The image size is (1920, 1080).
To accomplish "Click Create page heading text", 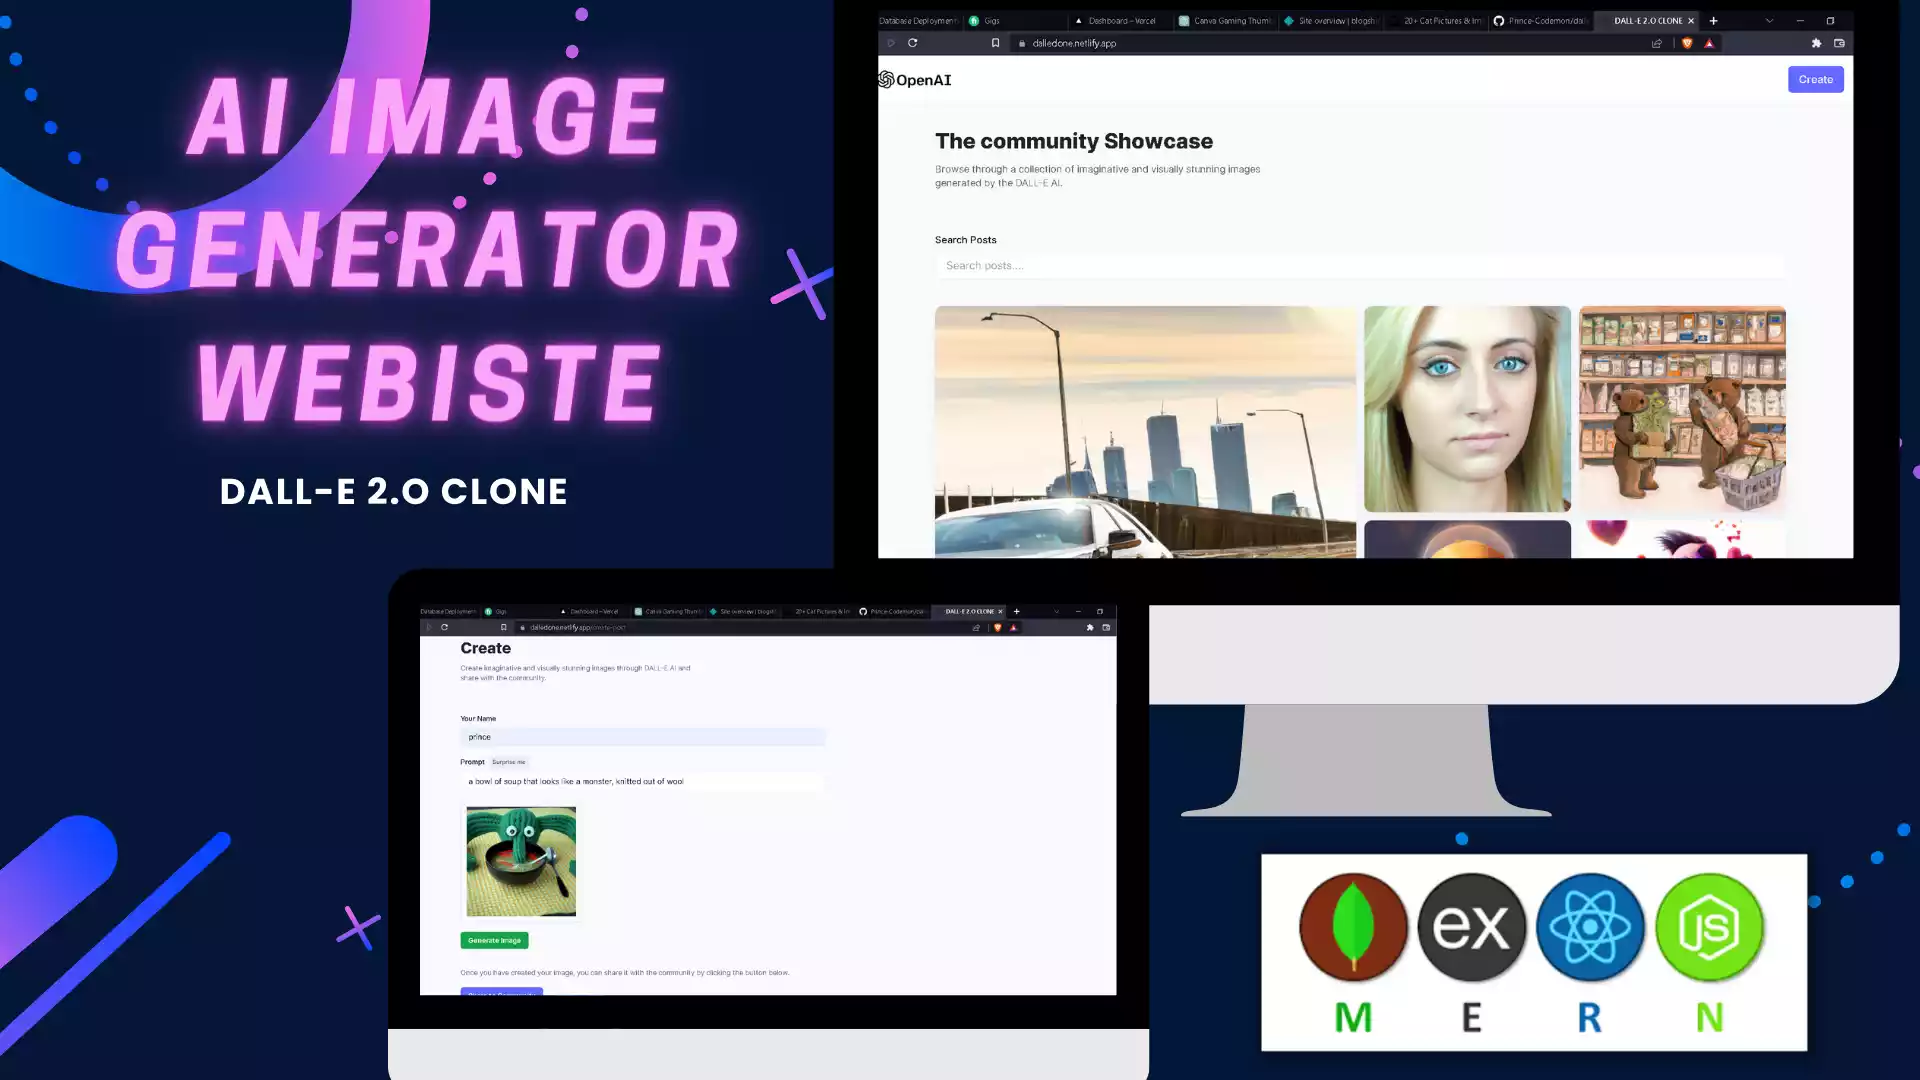I will pos(485,648).
